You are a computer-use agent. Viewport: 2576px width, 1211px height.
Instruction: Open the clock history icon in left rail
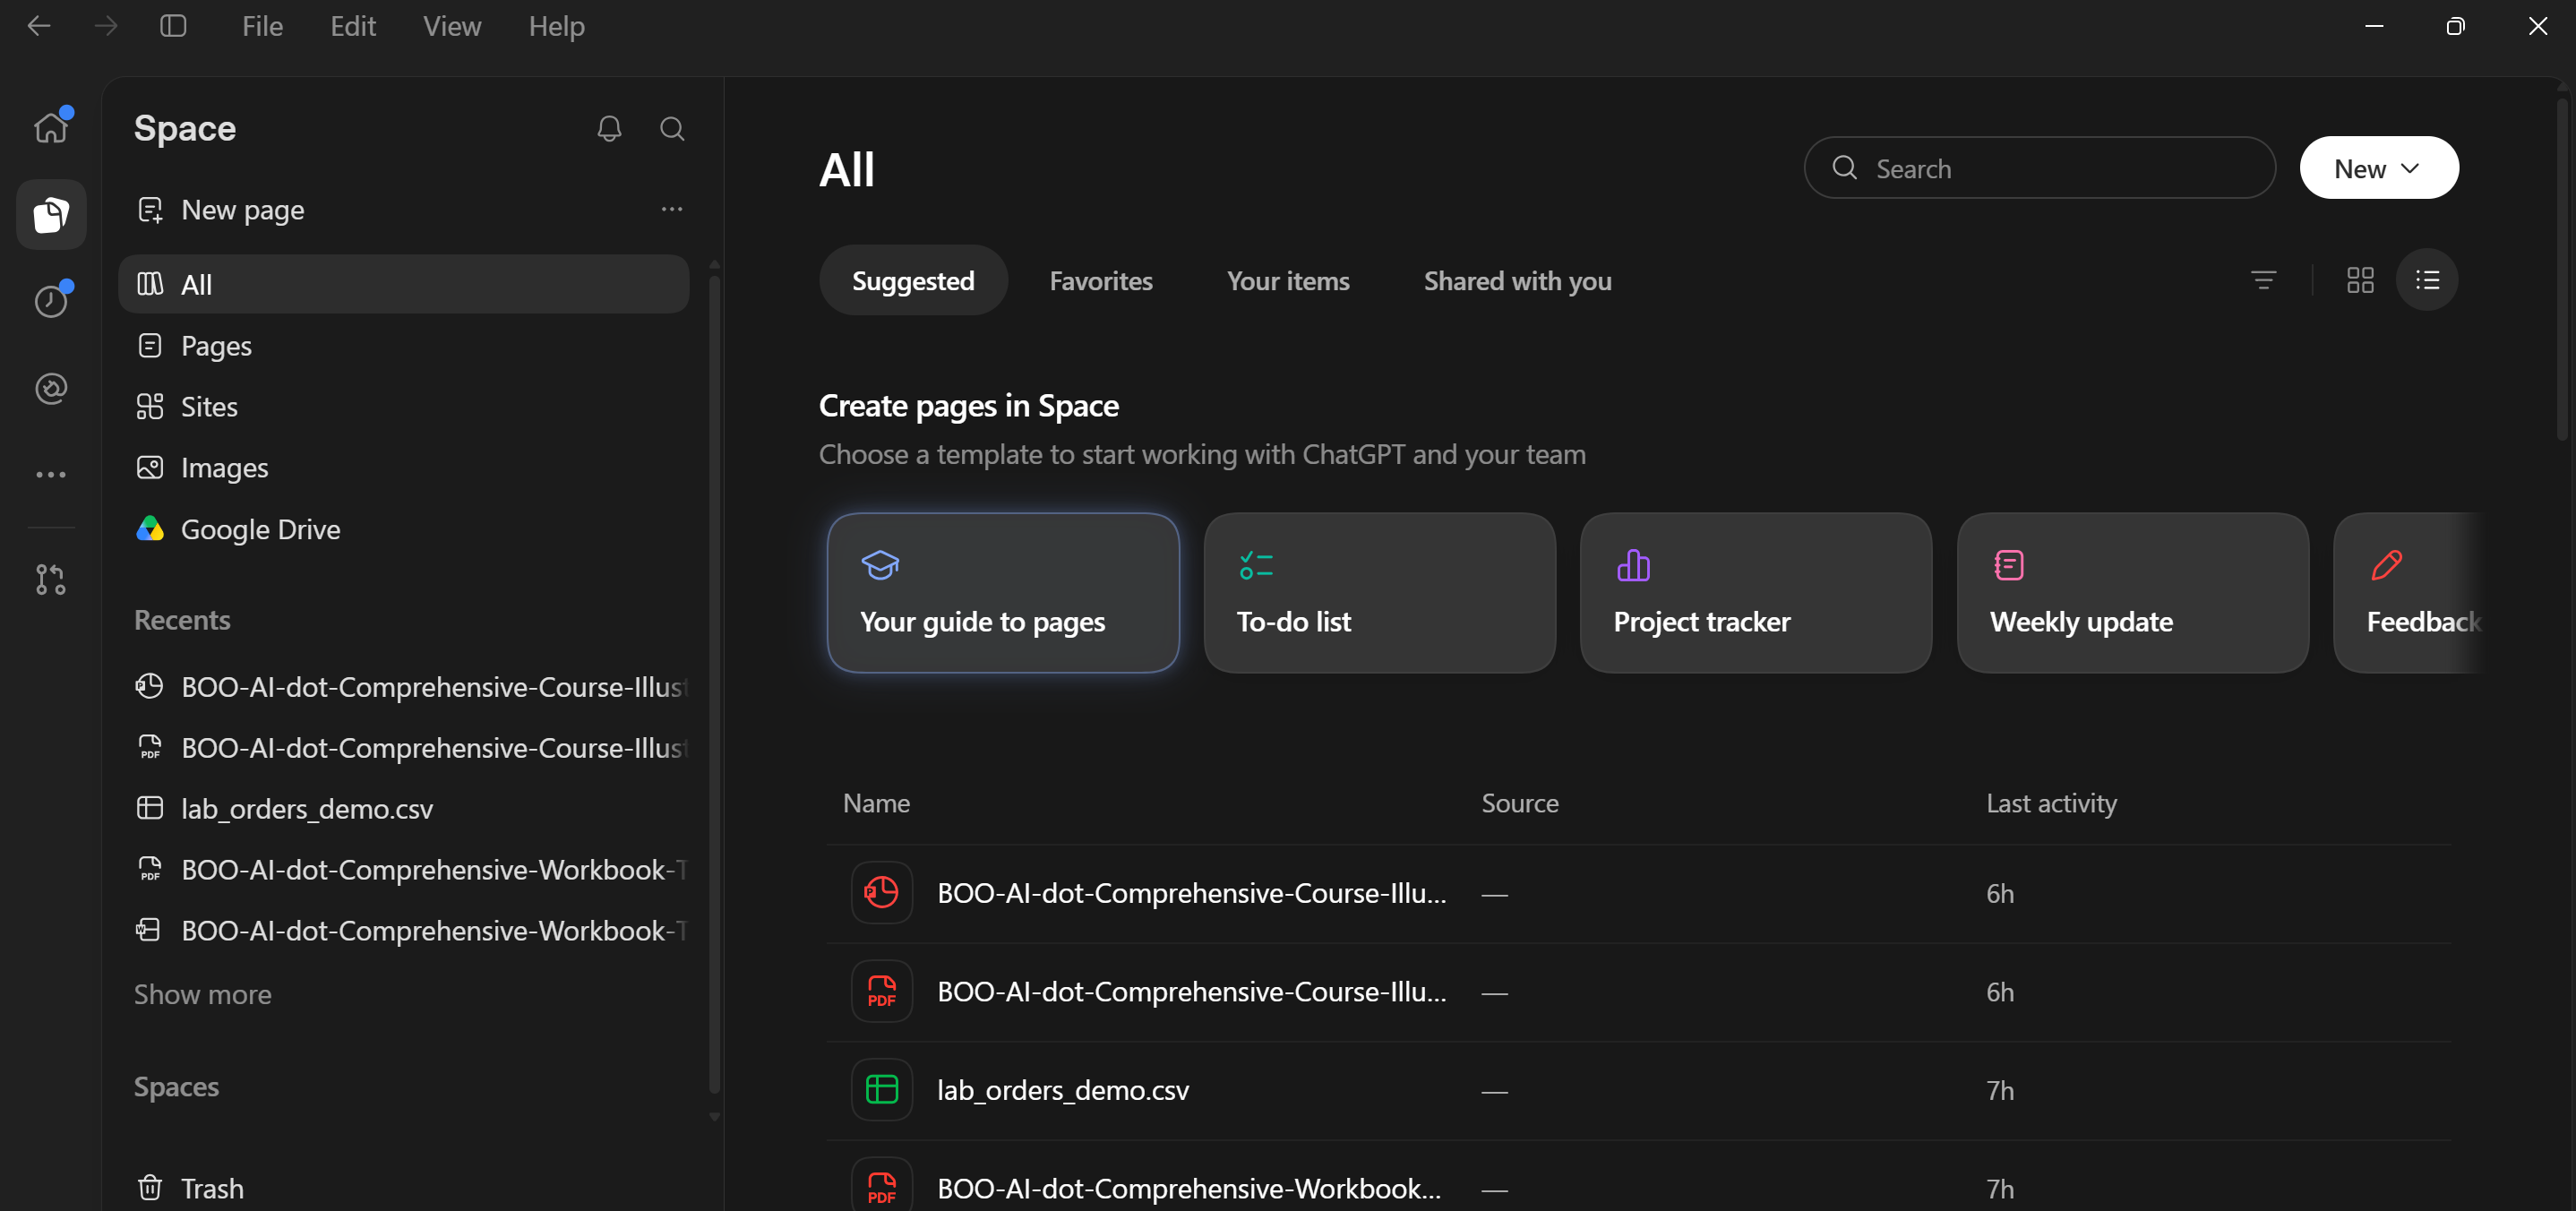(51, 301)
